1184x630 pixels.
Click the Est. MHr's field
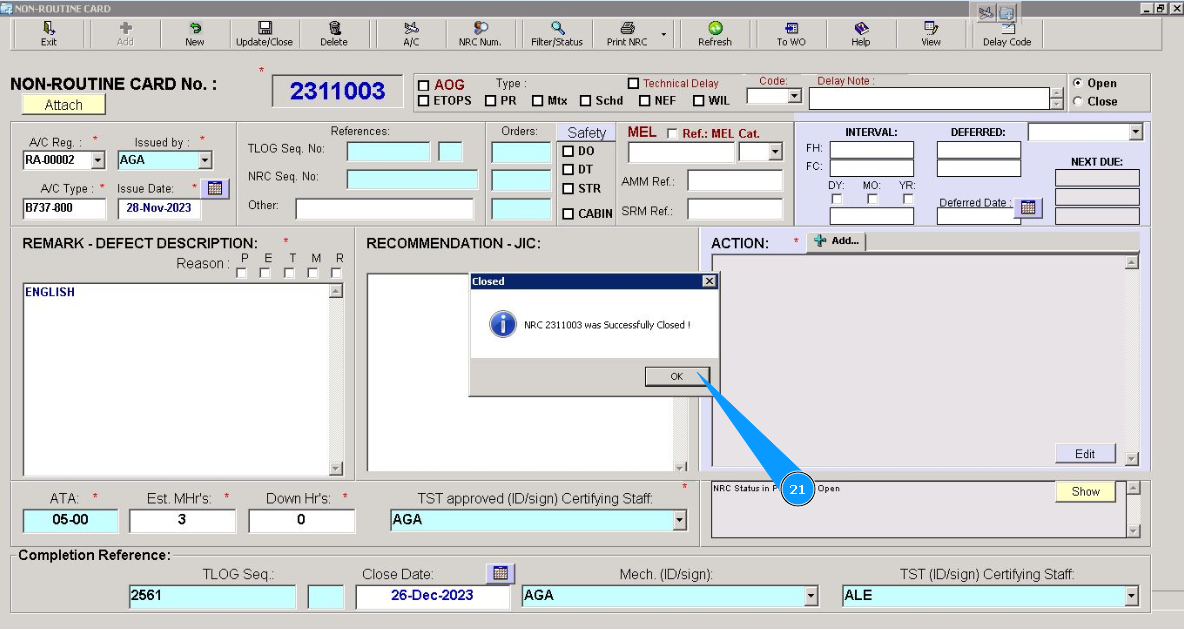(182, 520)
